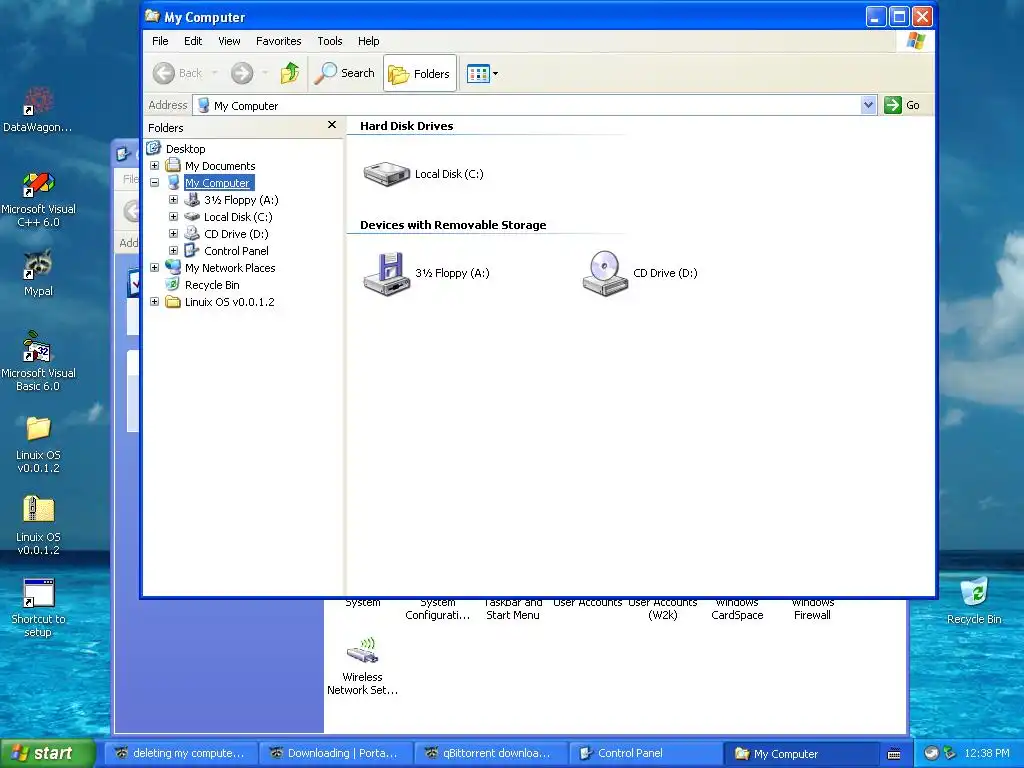Expand My Network Places tree node

[155, 268]
